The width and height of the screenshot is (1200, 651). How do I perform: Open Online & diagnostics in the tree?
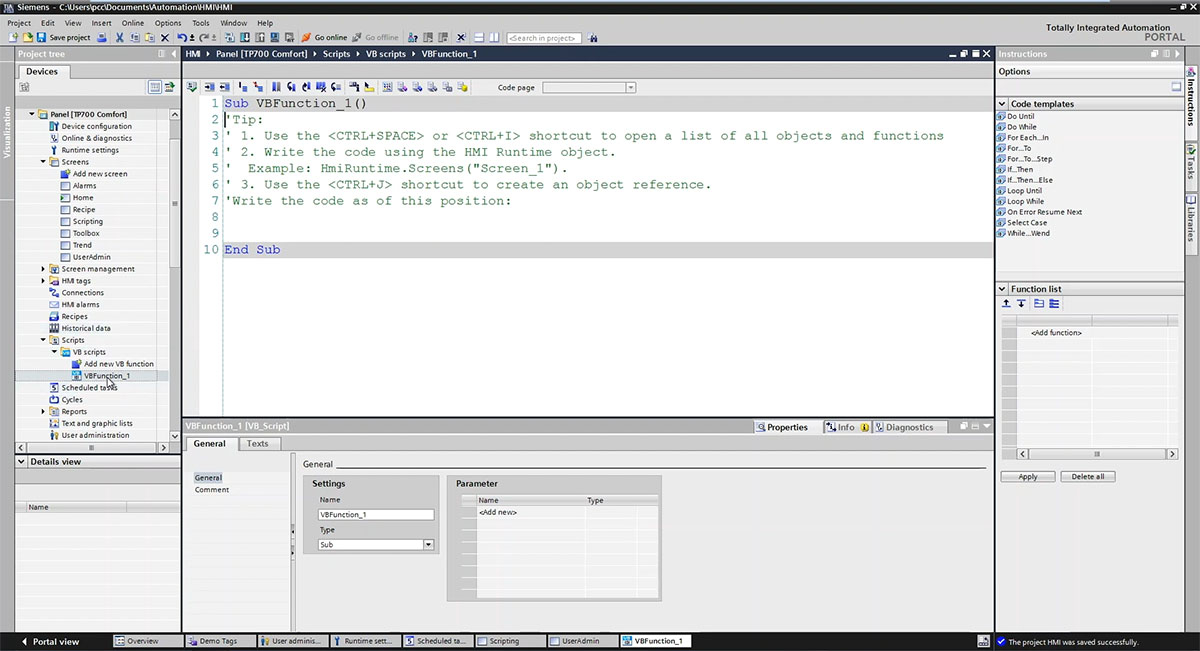89,138
